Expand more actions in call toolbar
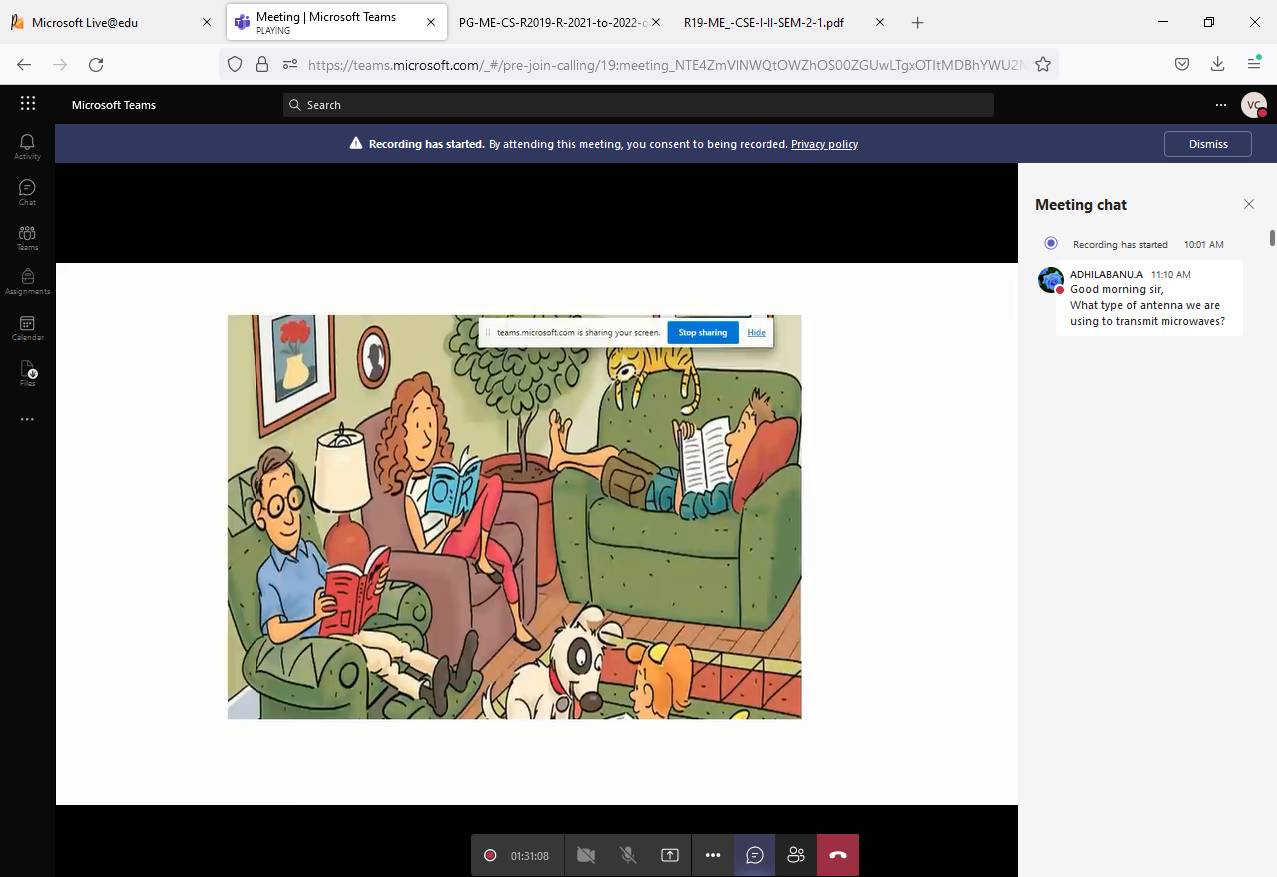This screenshot has height=877, width=1277. click(713, 855)
